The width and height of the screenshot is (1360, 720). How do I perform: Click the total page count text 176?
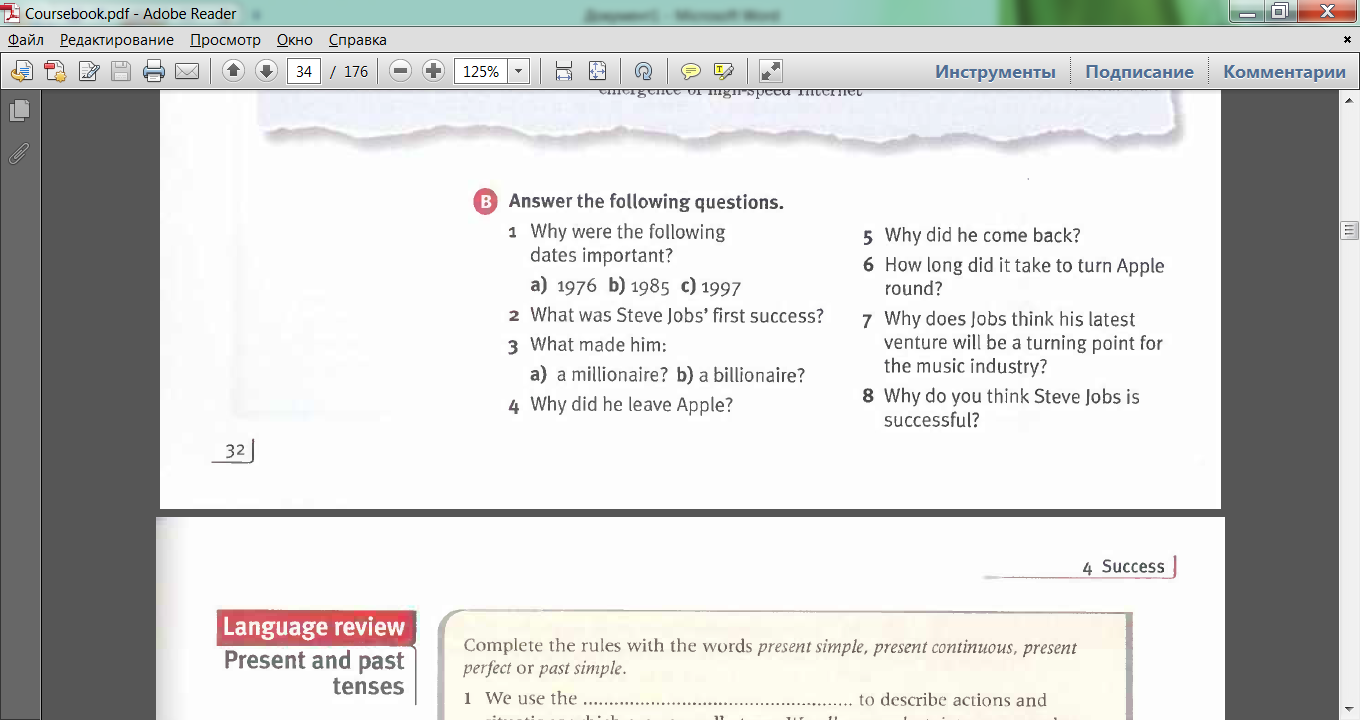pyautogui.click(x=356, y=72)
